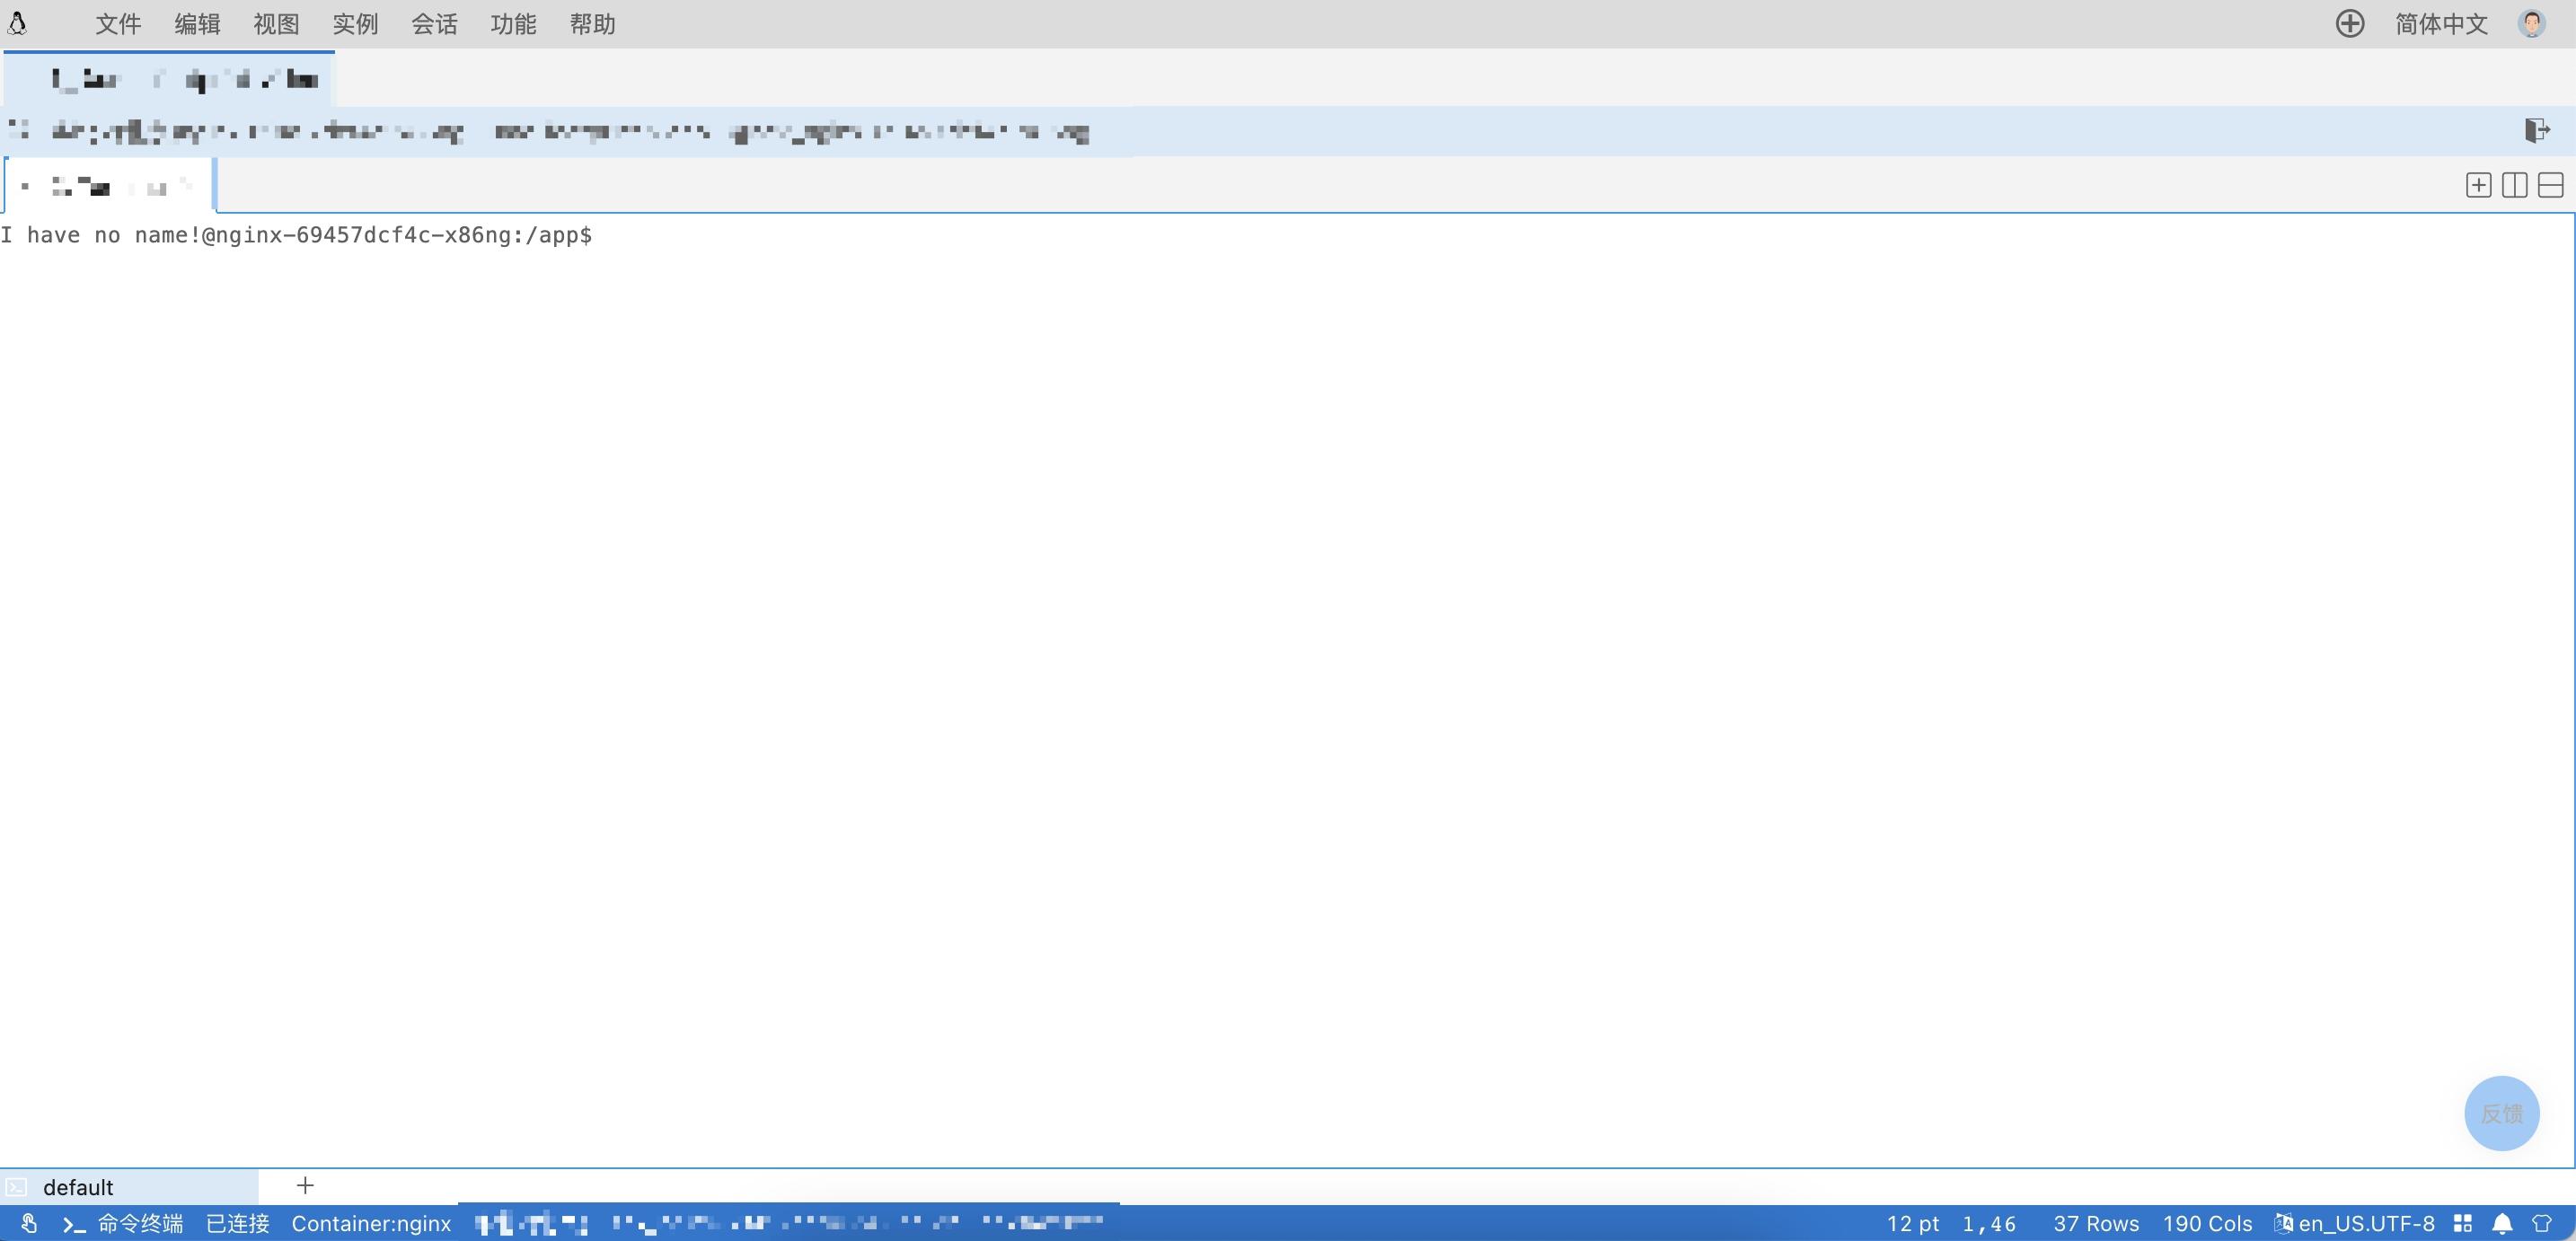Change font size via 12 pt indicator
2576x1241 pixels.
[x=1912, y=1223]
